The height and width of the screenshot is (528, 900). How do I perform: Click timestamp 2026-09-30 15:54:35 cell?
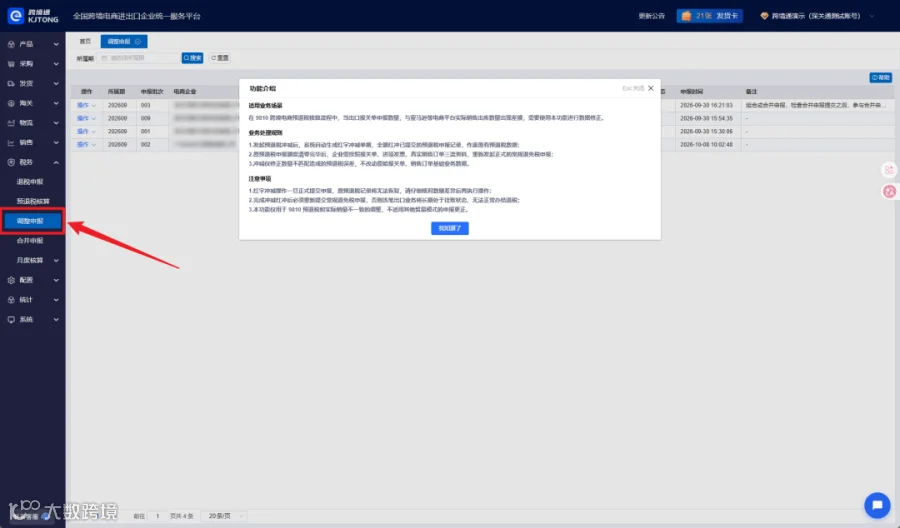[x=707, y=118]
